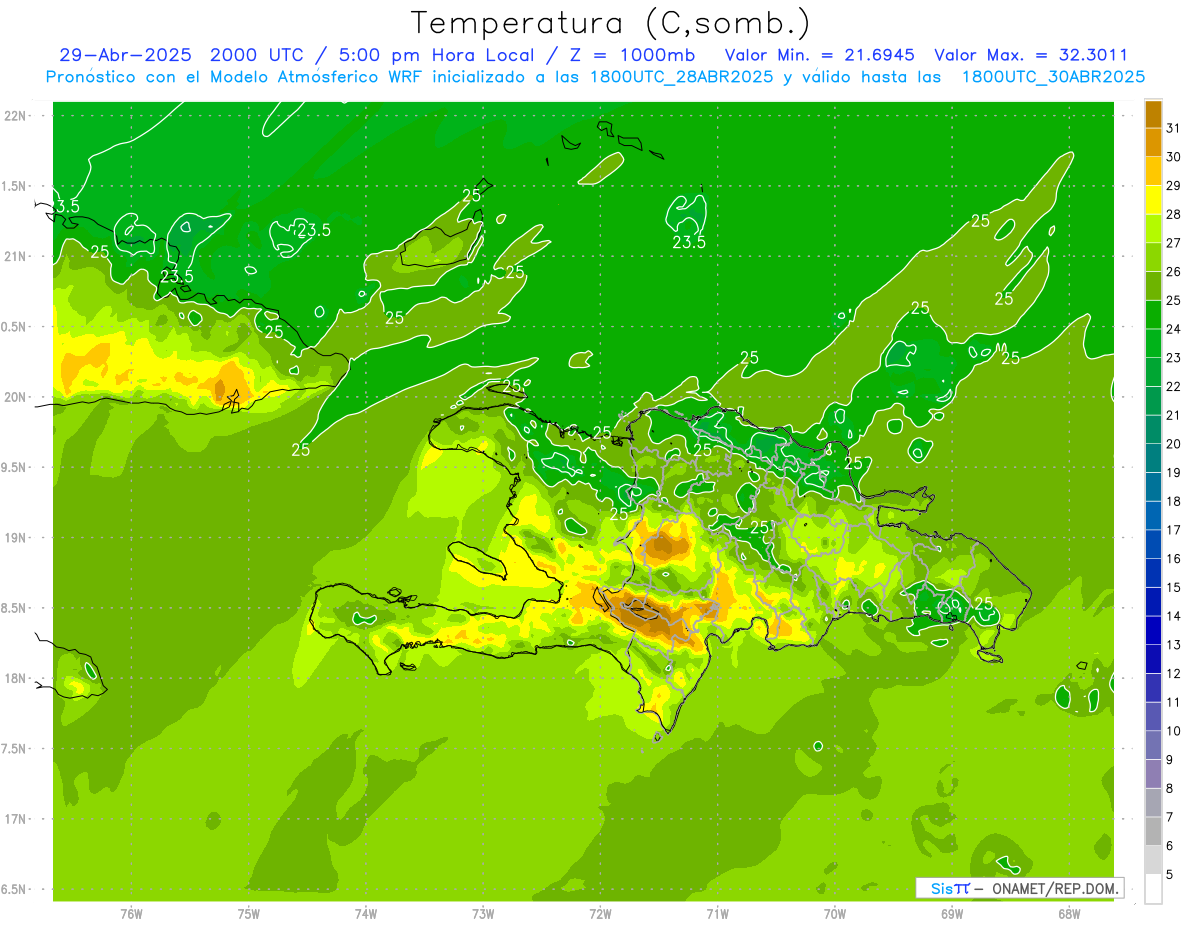Click the "Valor Min. = 21.6945" value
1200x927 pixels.
coord(820,55)
